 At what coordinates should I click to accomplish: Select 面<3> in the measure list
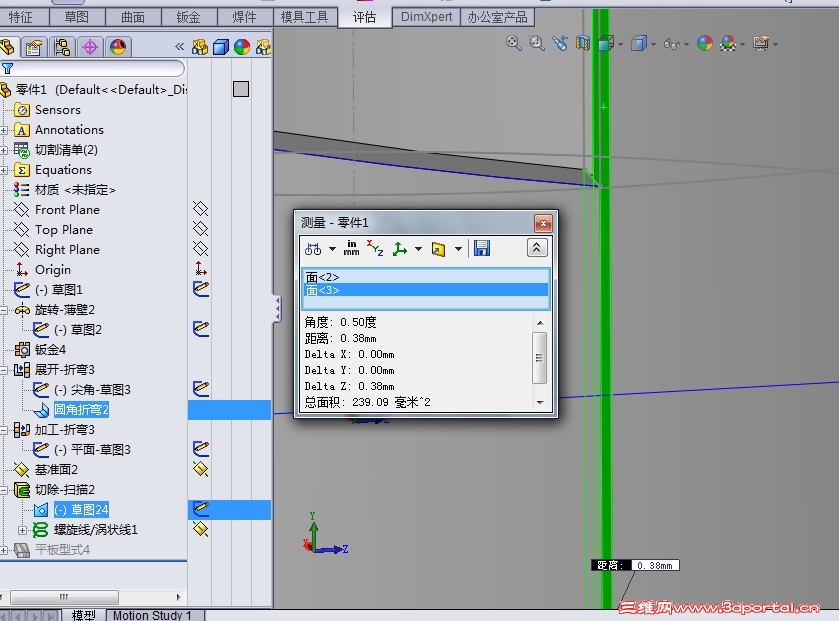[425, 290]
